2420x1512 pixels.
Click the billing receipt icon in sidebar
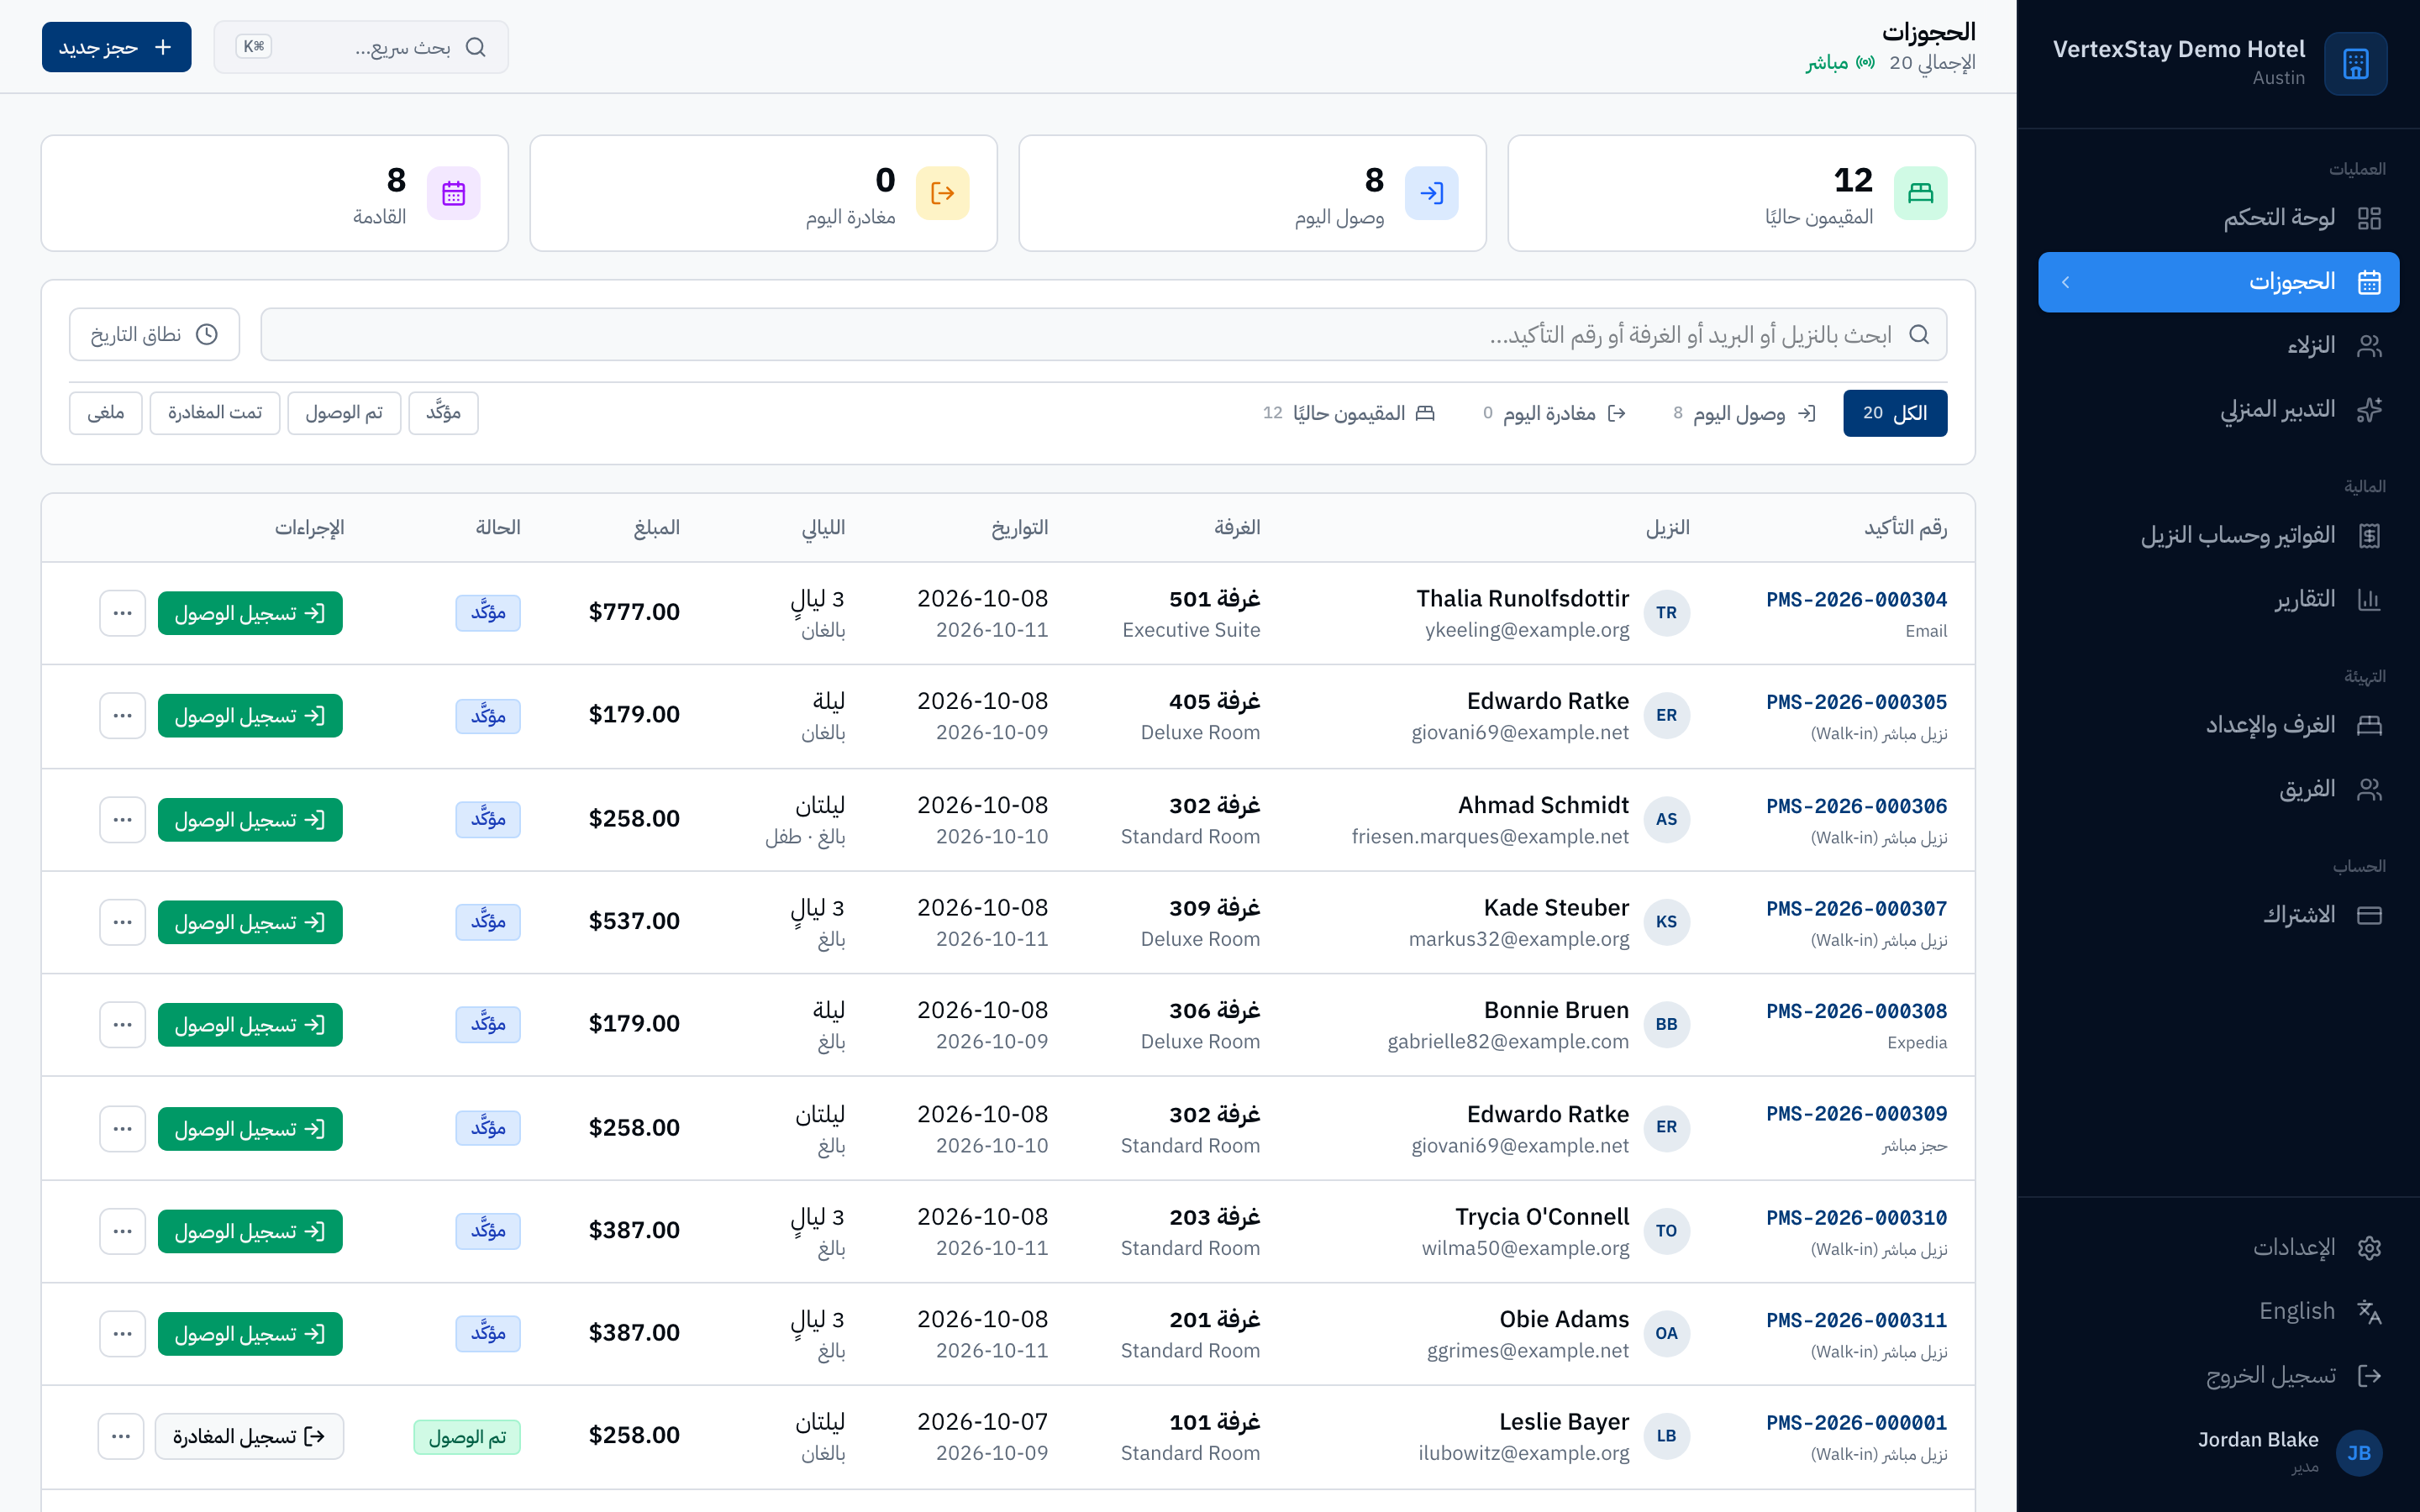tap(2369, 536)
